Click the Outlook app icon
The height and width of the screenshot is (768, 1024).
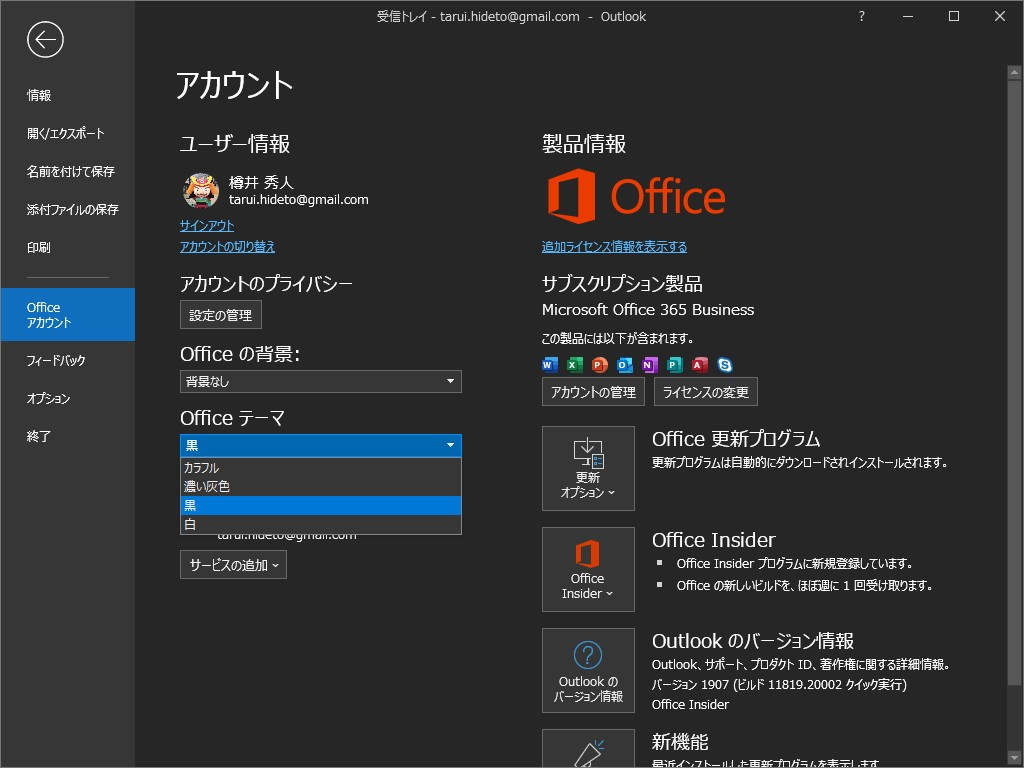(623, 365)
